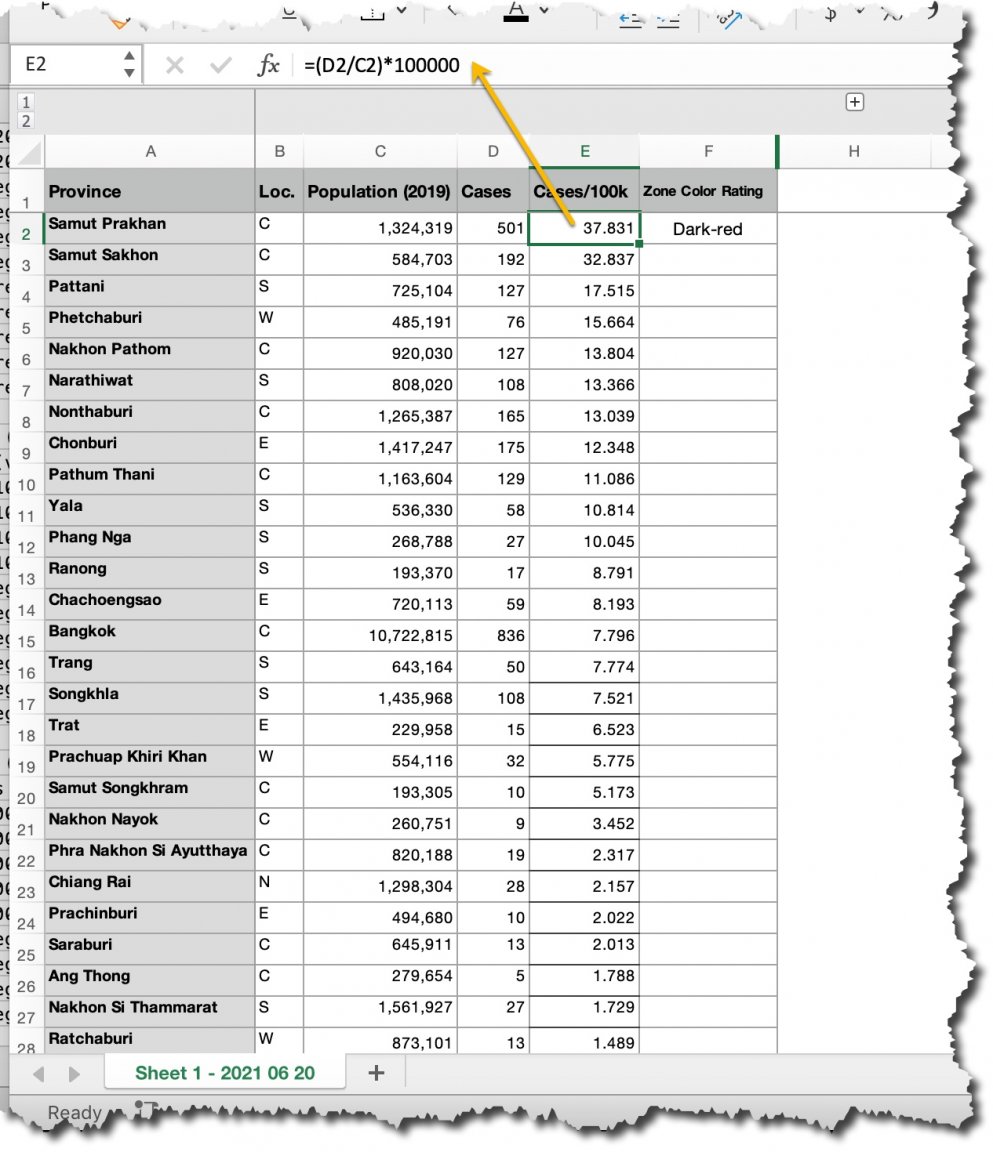
Task: Select the population value 1,324,319
Action: 380,228
